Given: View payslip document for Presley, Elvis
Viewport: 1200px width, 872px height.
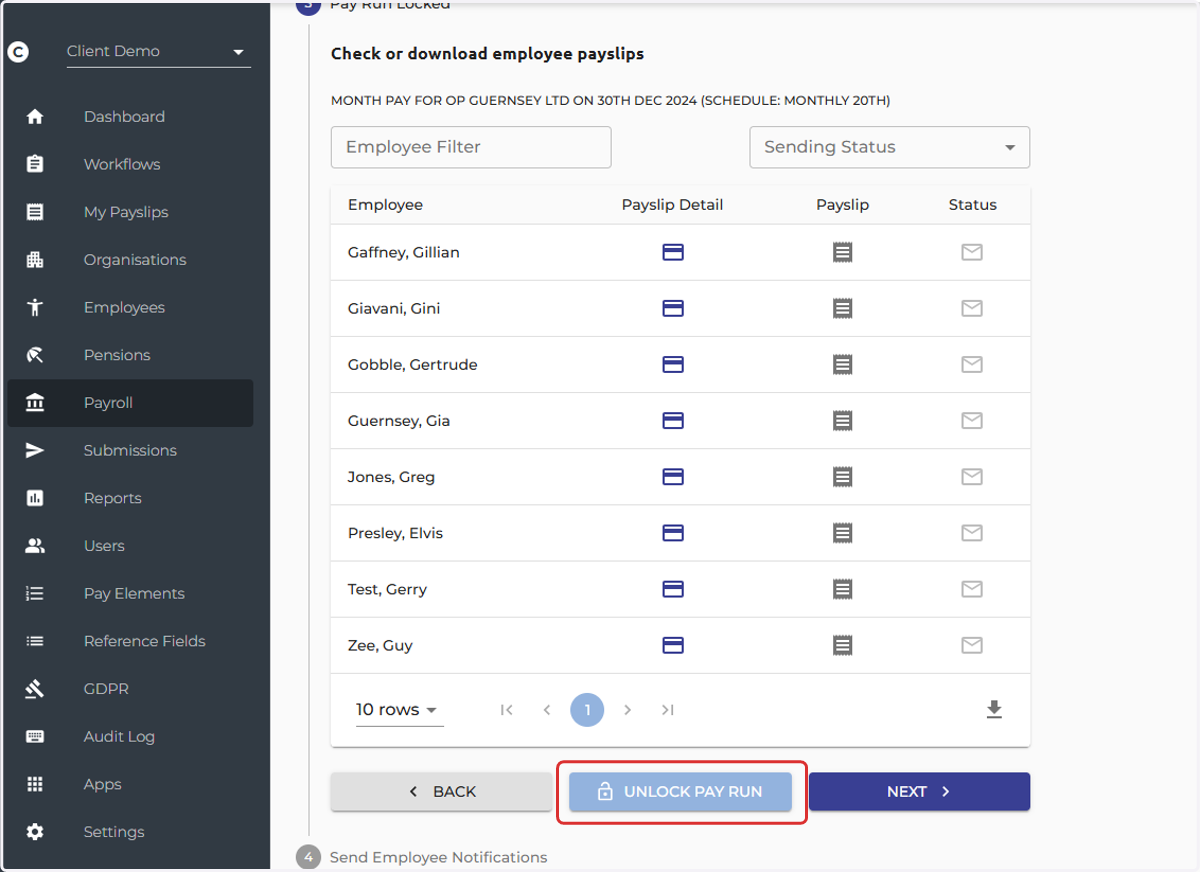Looking at the screenshot, I should [843, 533].
